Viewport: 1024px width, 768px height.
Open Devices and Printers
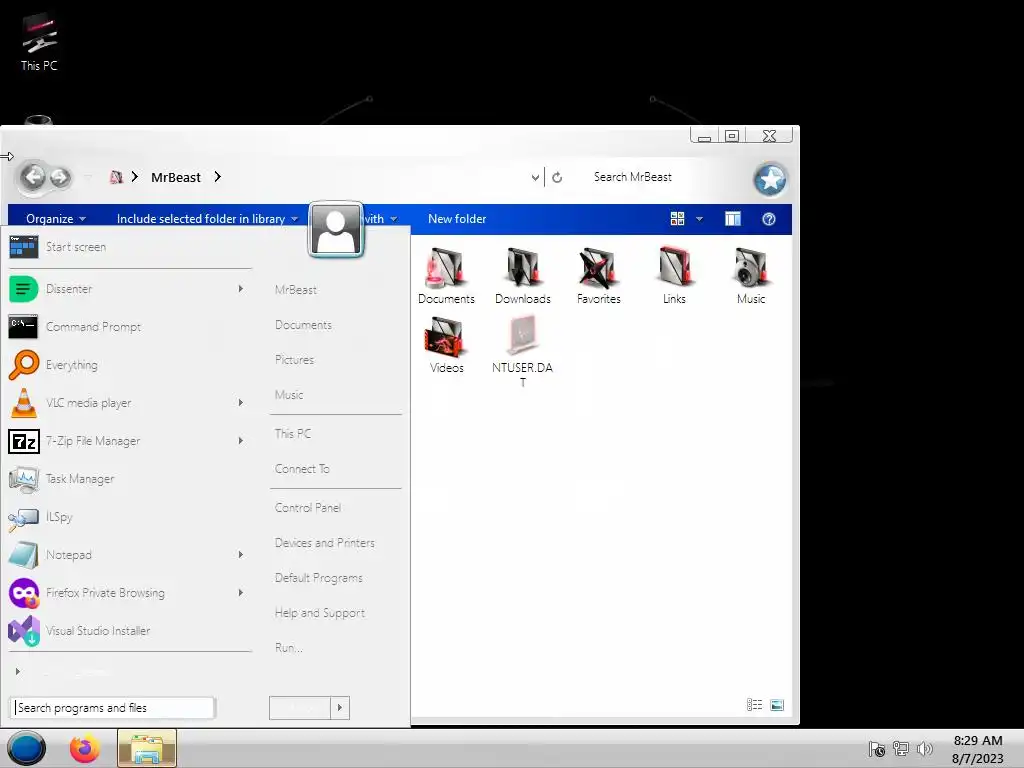(x=325, y=543)
